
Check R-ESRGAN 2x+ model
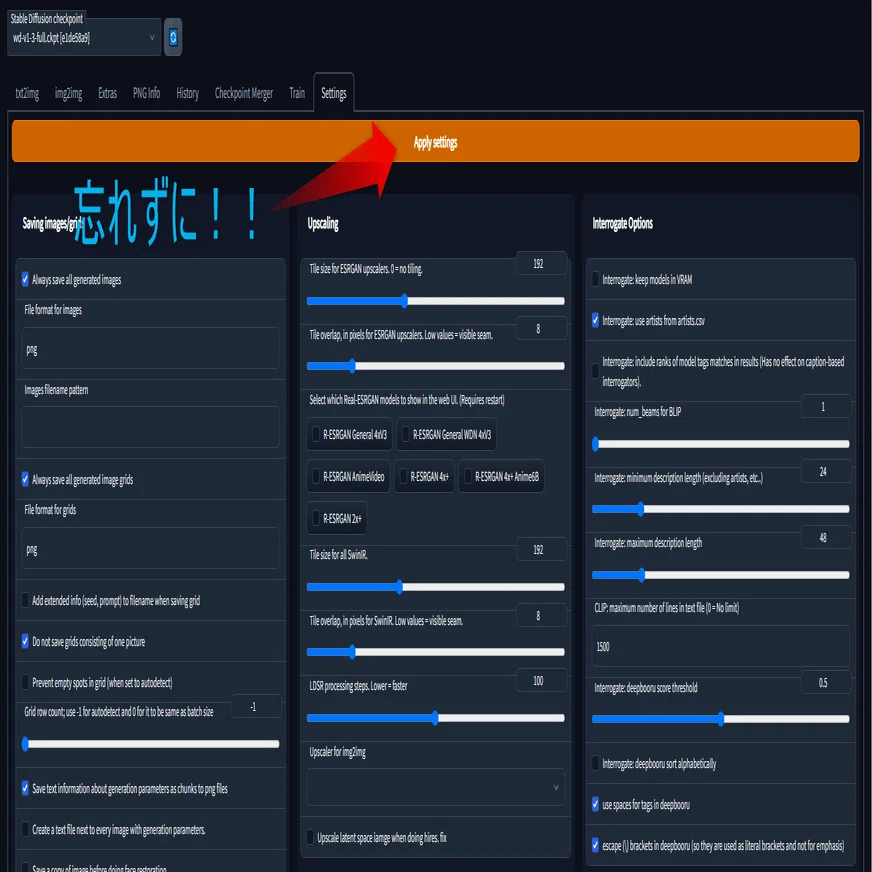click(x=316, y=518)
